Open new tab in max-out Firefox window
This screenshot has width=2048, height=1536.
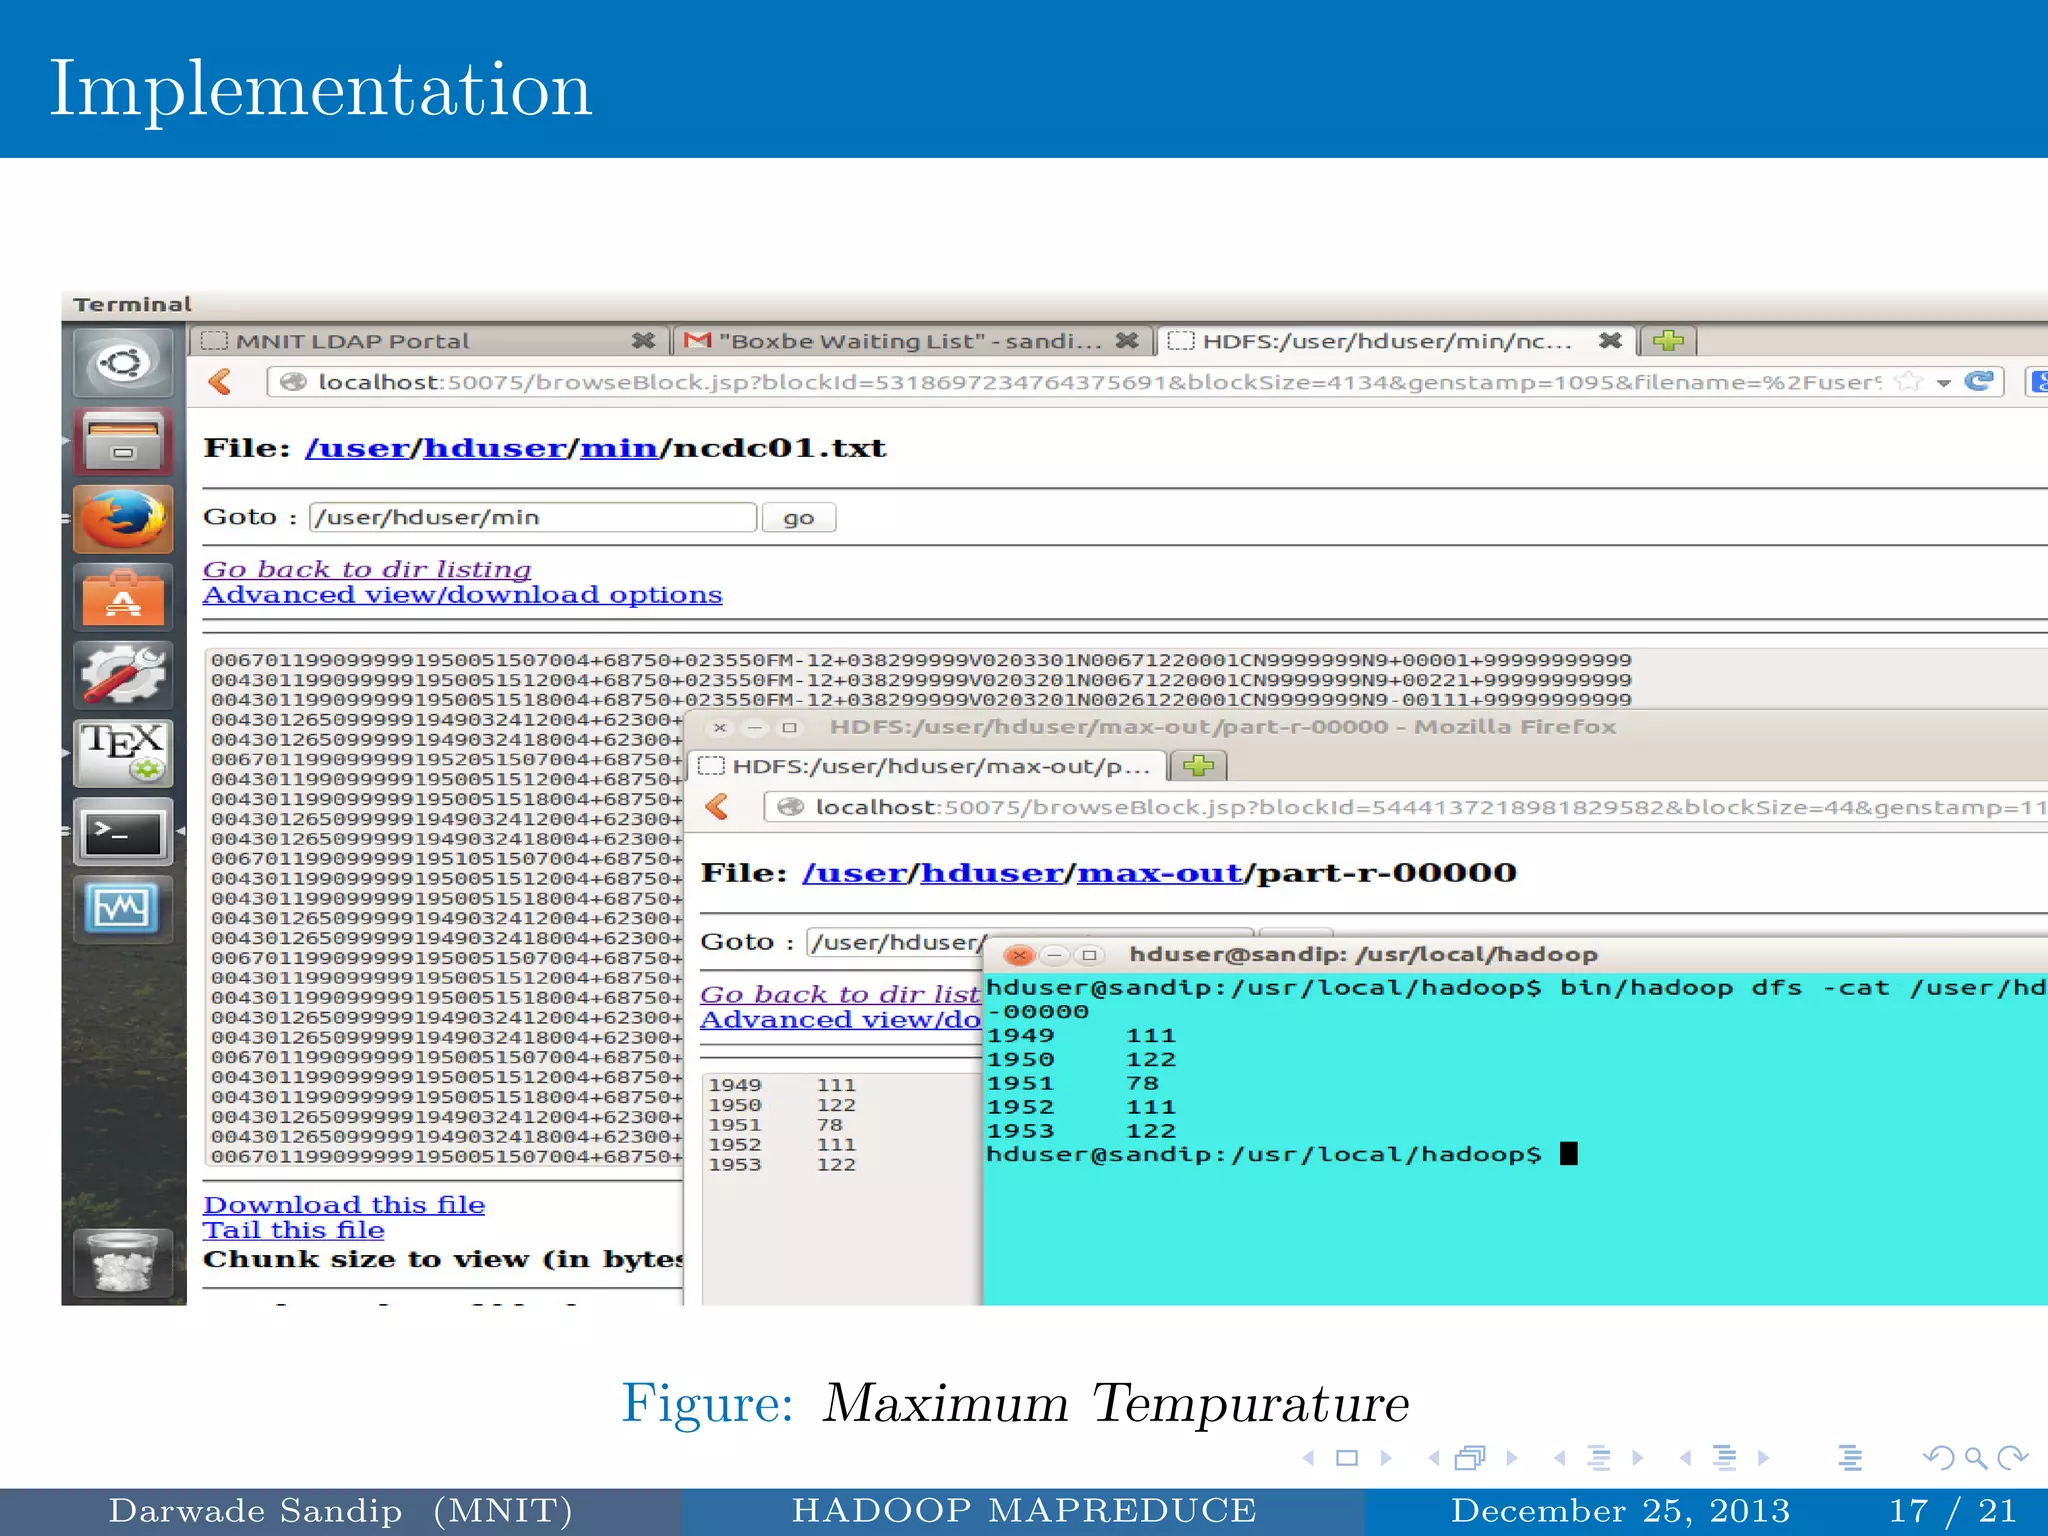(x=1198, y=766)
